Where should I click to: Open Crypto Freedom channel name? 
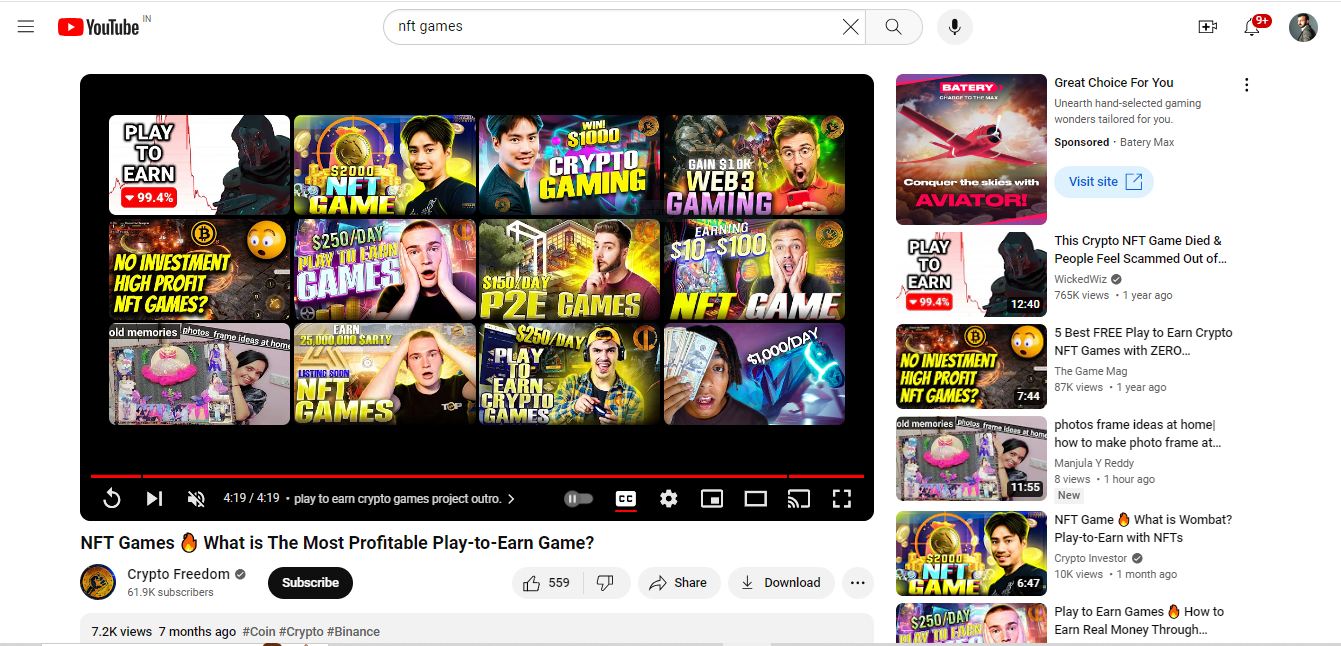pos(179,574)
